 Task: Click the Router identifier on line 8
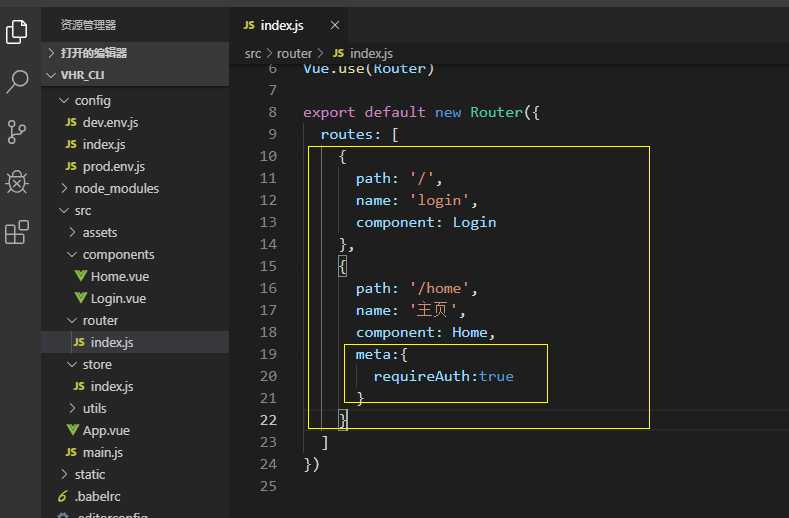click(497, 112)
